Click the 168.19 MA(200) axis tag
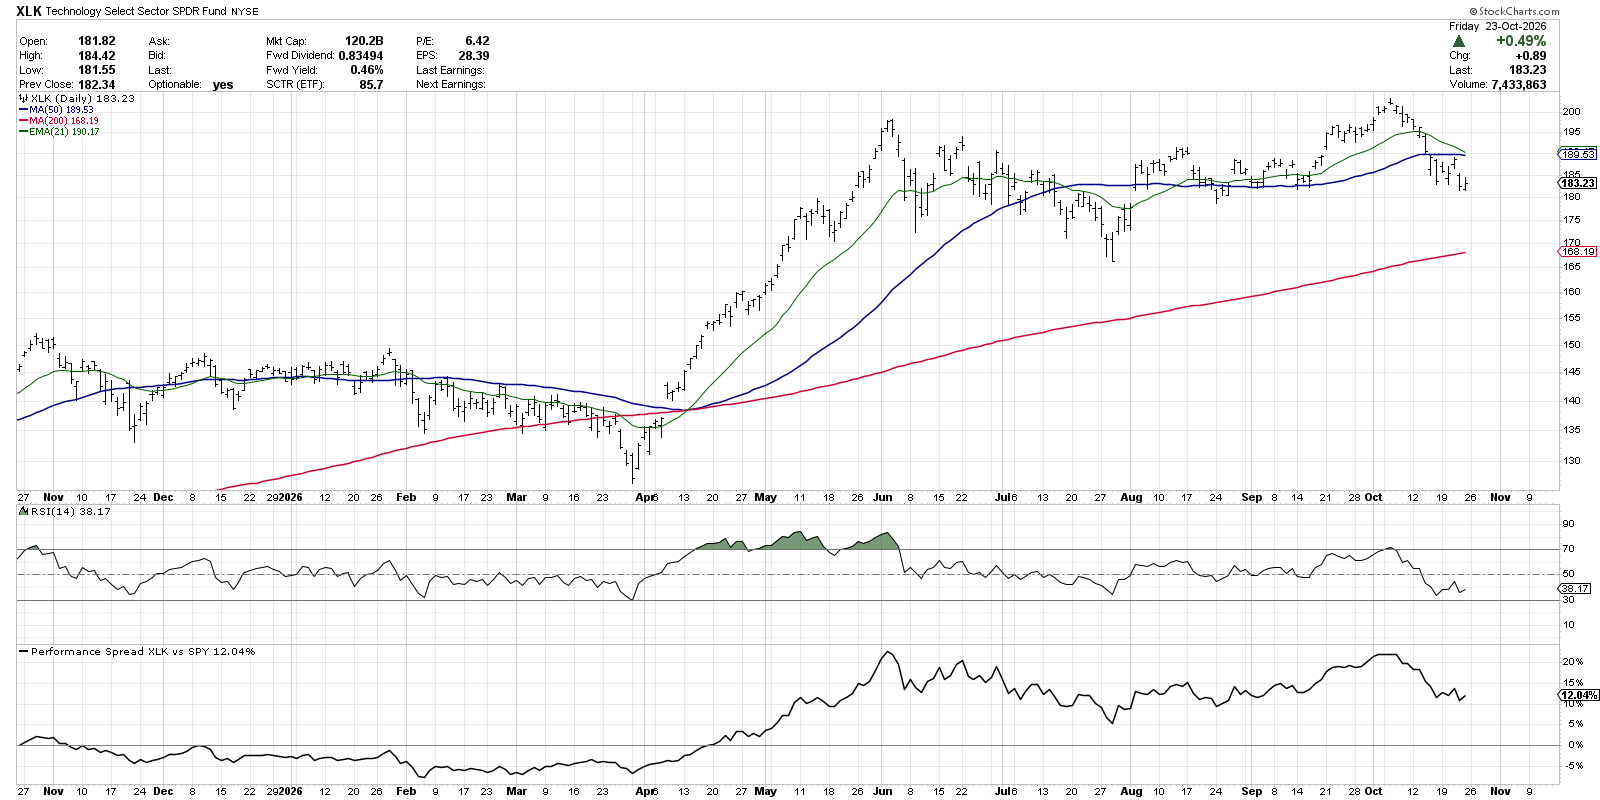The height and width of the screenshot is (800, 1600). pos(1578,252)
